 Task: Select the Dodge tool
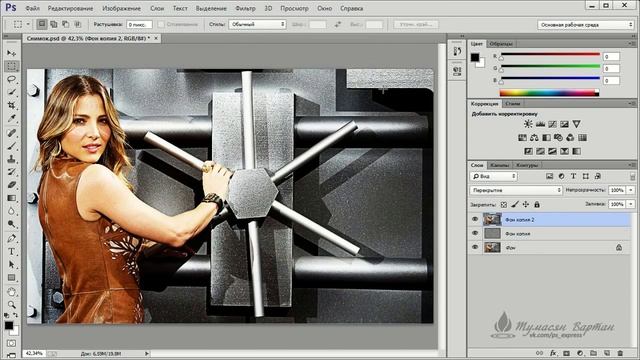(x=11, y=224)
